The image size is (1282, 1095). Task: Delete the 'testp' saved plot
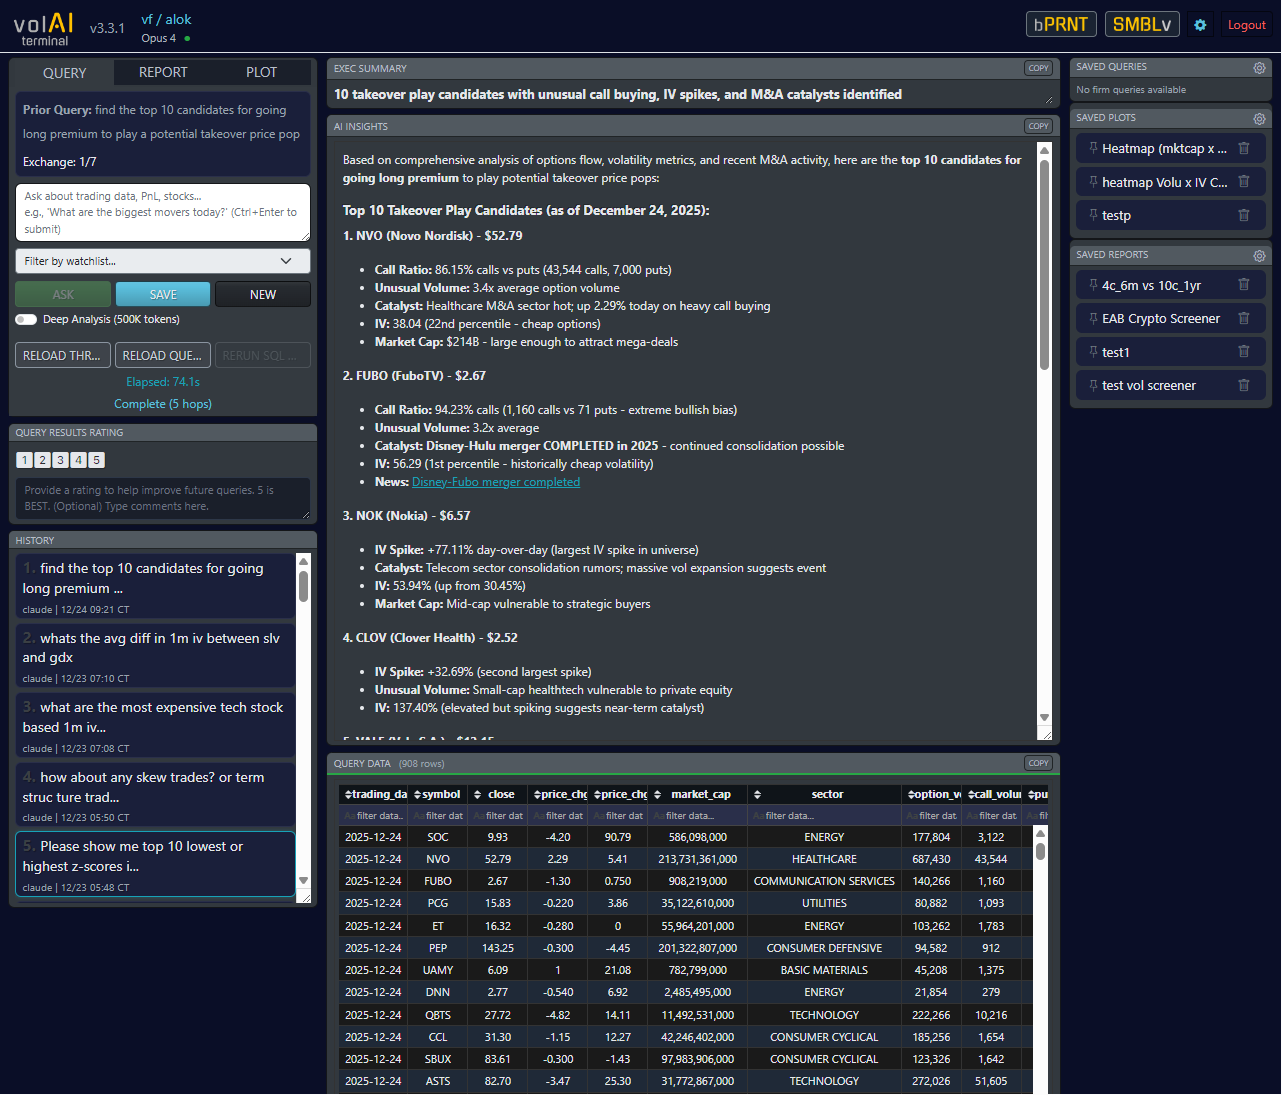tap(1244, 215)
